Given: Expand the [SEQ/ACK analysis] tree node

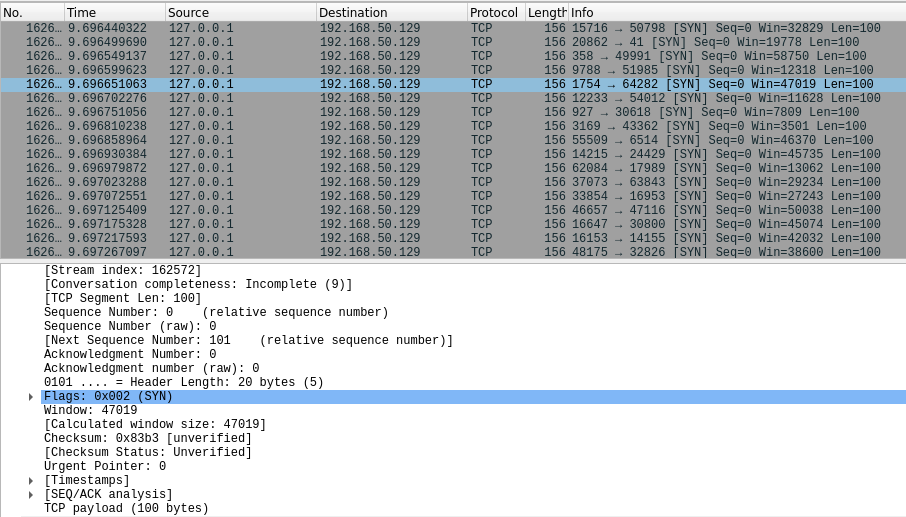Looking at the screenshot, I should click(x=31, y=494).
